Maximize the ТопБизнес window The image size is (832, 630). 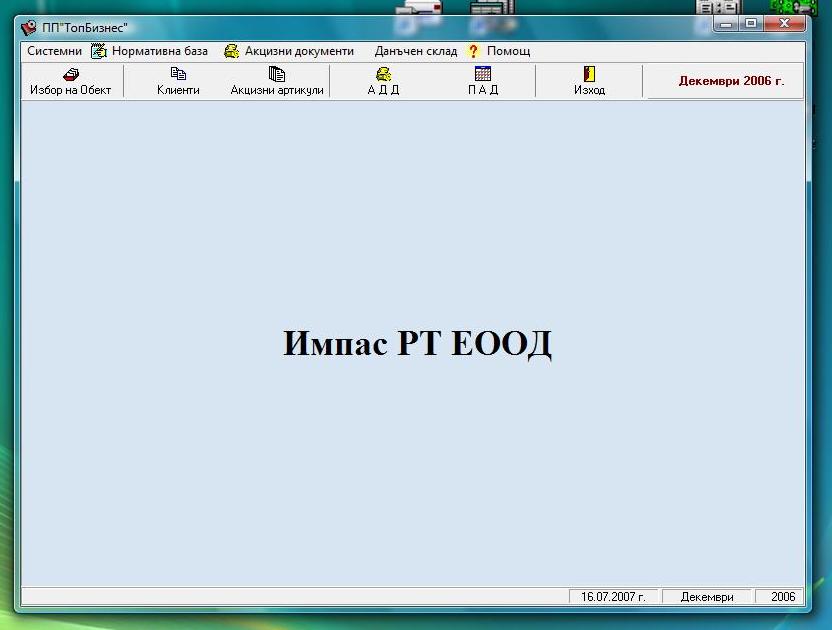click(751, 23)
